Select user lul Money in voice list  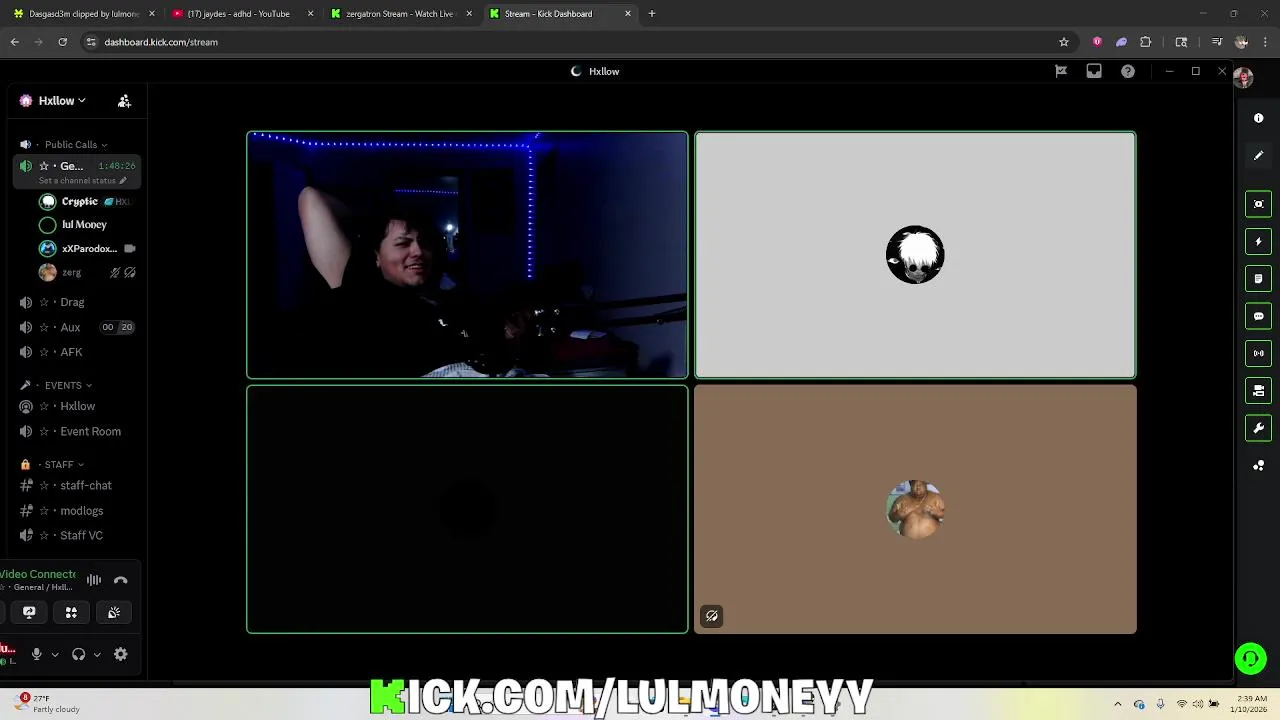(84, 225)
